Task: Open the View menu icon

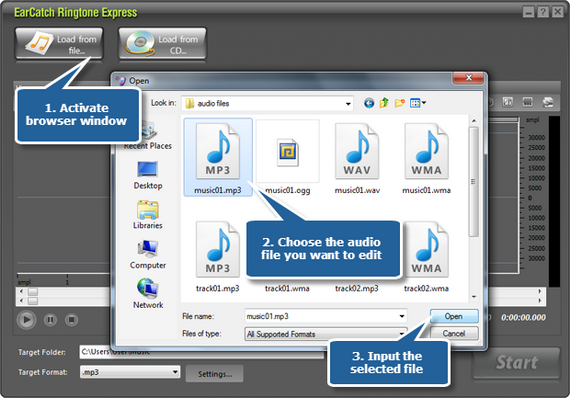Action: (x=418, y=103)
